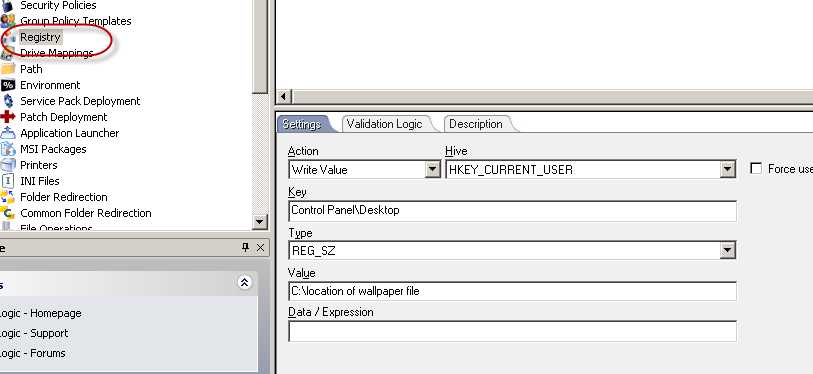Select Security Policies in the tree
Viewport: 813px width, 374px height.
point(58,6)
